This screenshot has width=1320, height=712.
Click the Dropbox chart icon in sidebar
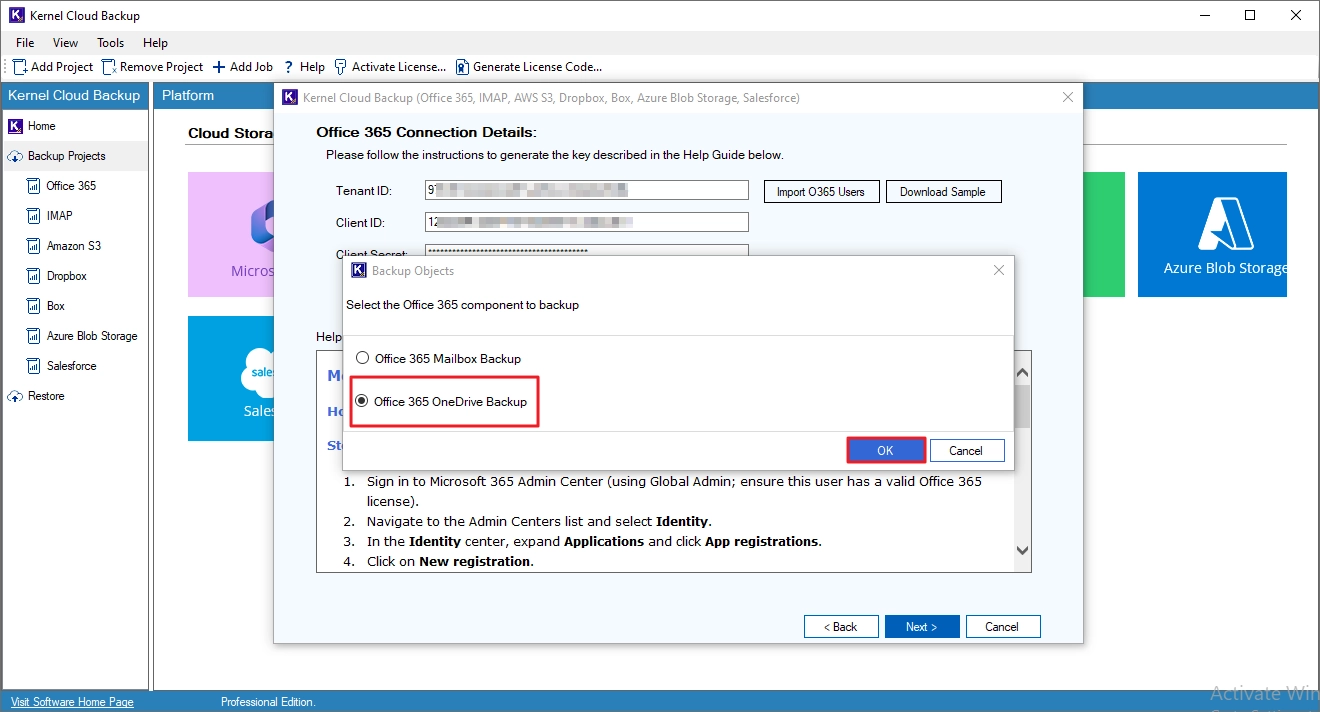(x=35, y=276)
